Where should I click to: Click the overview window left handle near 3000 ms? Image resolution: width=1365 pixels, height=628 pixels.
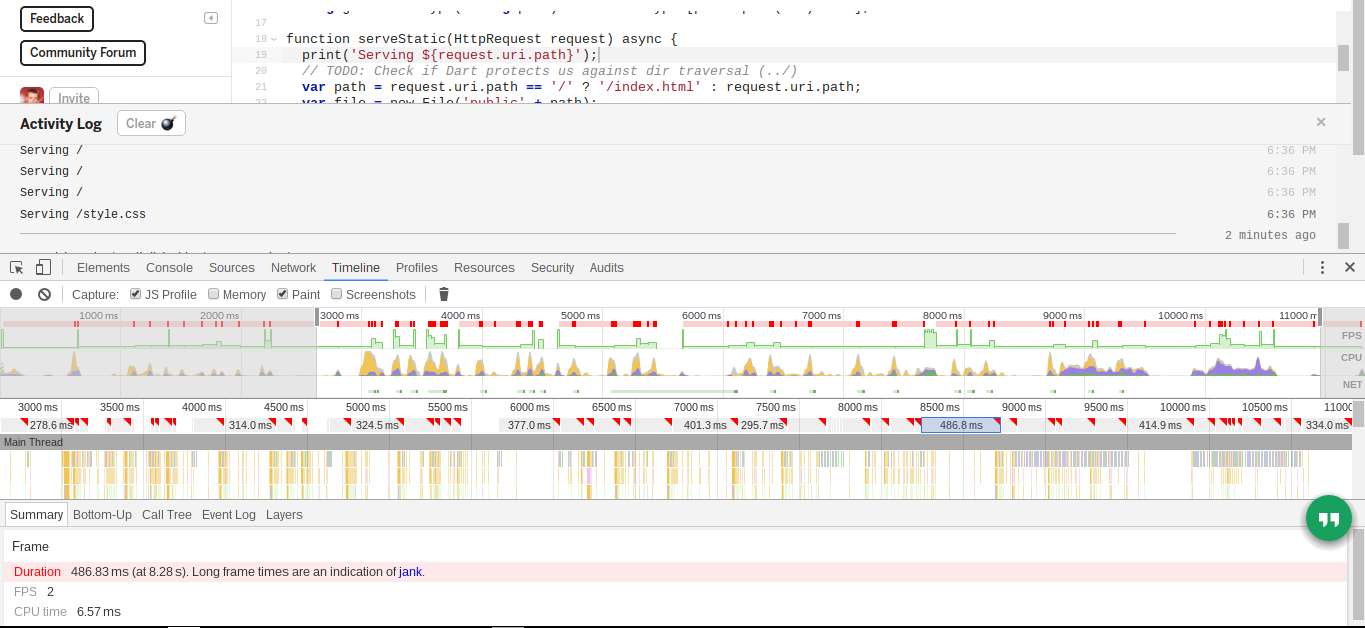click(317, 316)
